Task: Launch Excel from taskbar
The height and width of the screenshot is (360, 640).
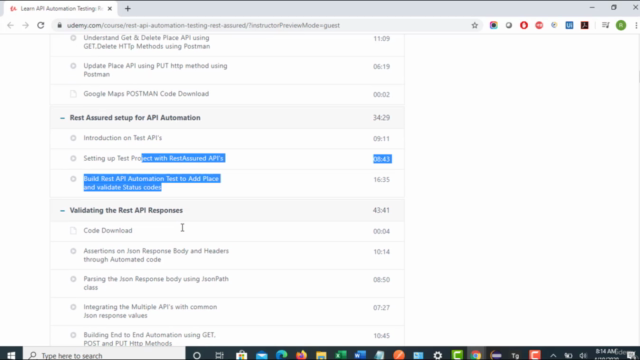Action: point(340,355)
